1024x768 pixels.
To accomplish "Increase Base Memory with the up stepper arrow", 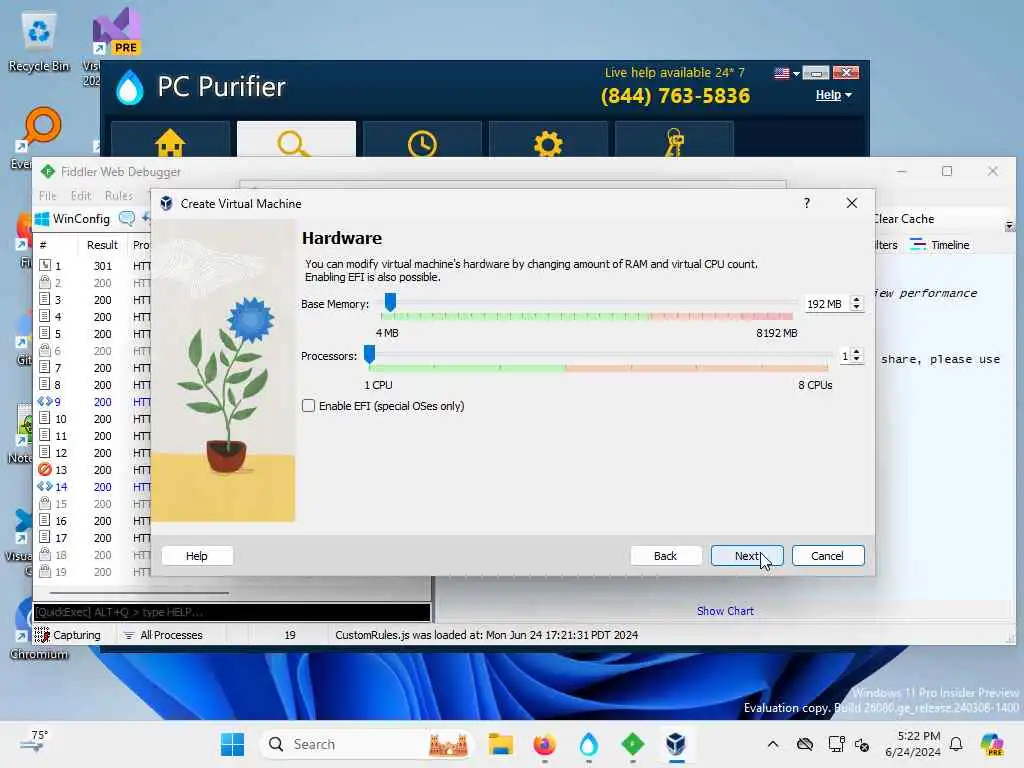I will pos(857,300).
